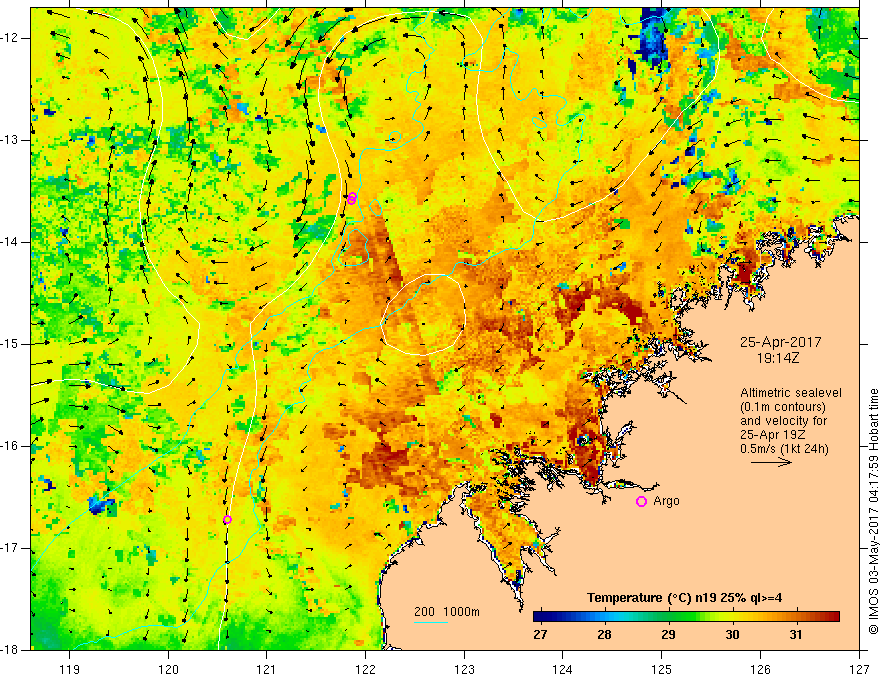880x680 pixels.
Task: Click the colorbar value '30'
Action: [x=732, y=635]
